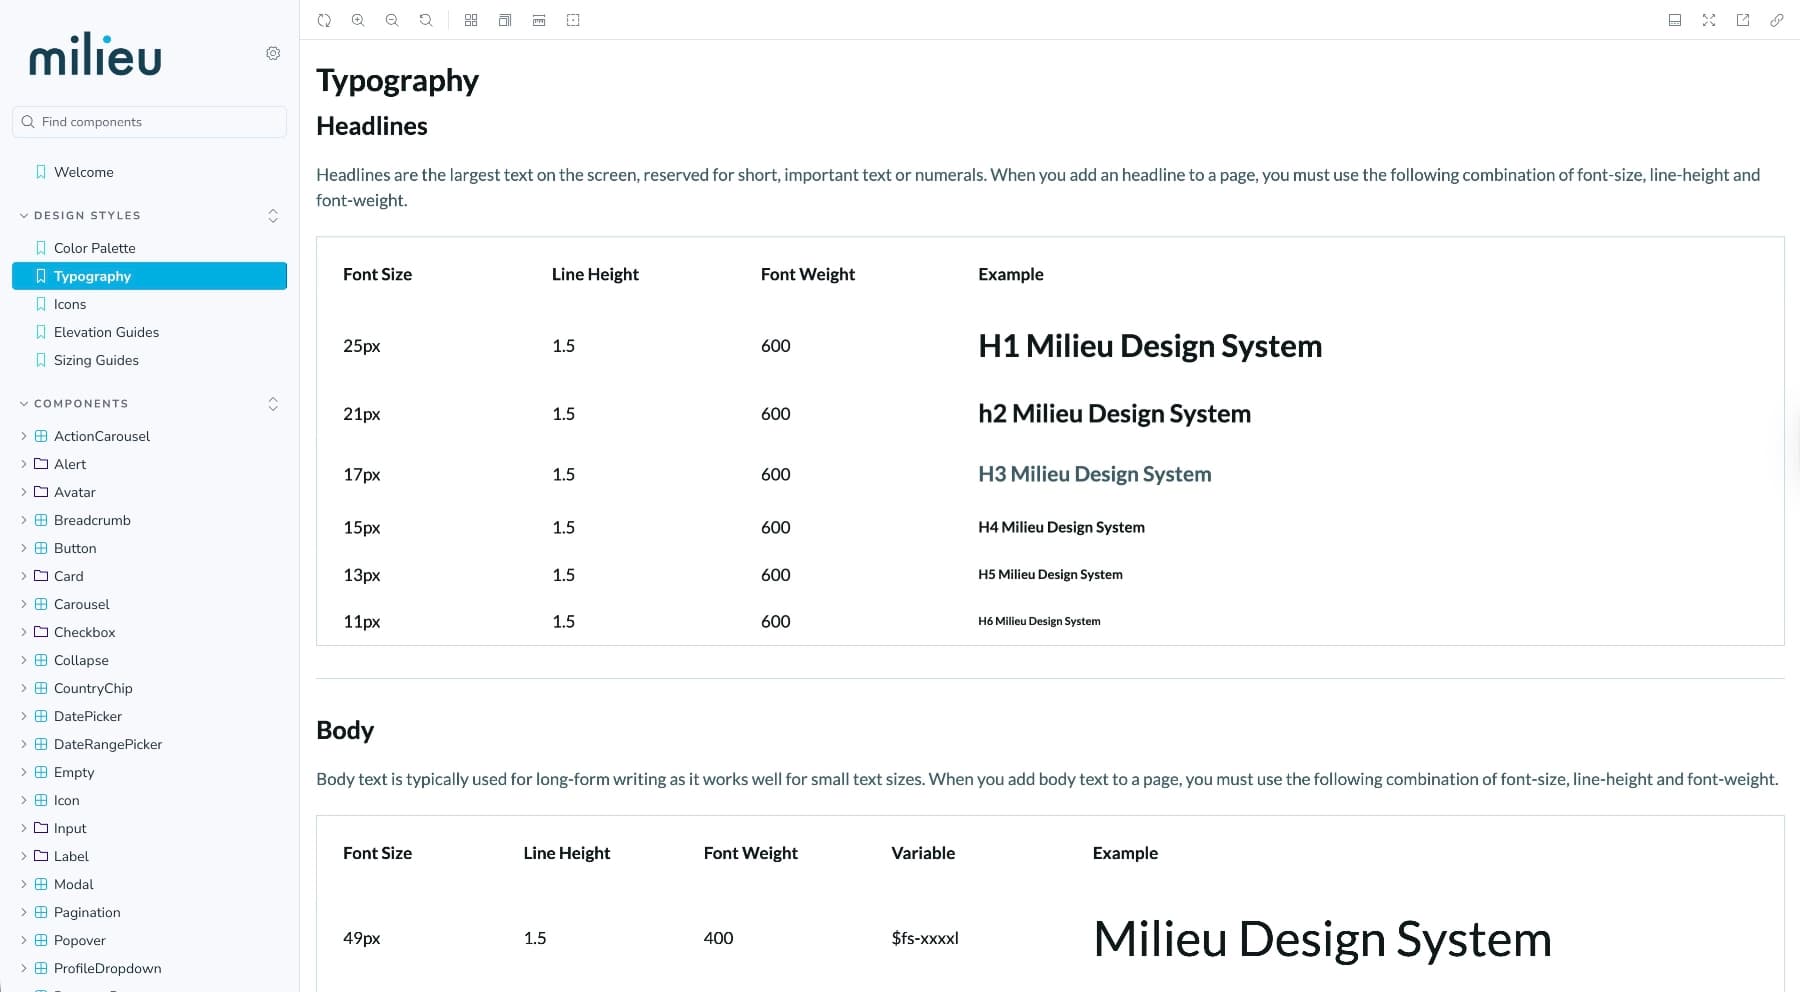Go fullscreen on the preview

1708,19
